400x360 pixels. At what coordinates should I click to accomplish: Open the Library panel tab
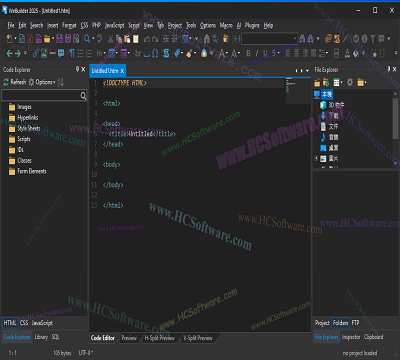coord(41,337)
